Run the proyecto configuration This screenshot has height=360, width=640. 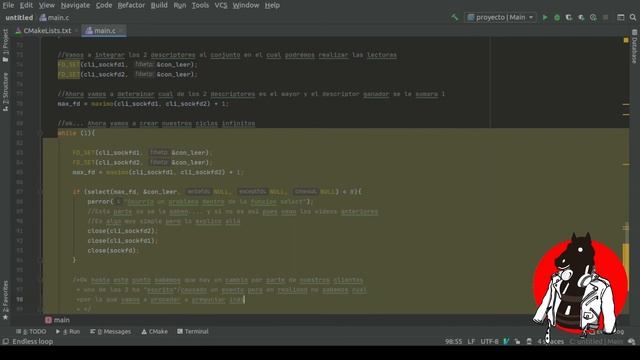pyautogui.click(x=545, y=18)
